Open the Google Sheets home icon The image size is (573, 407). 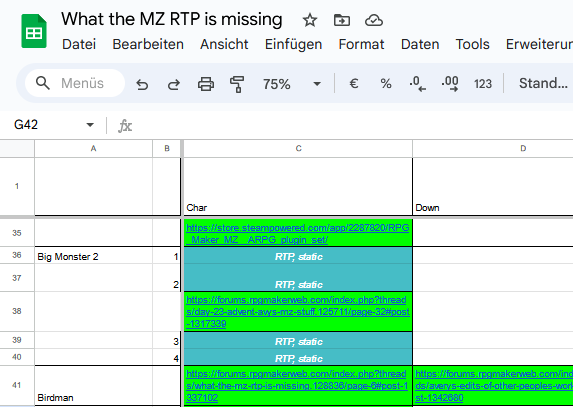34,31
